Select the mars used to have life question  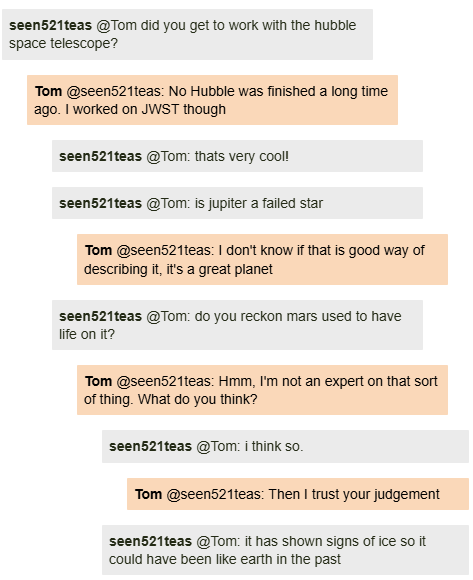click(x=237, y=325)
